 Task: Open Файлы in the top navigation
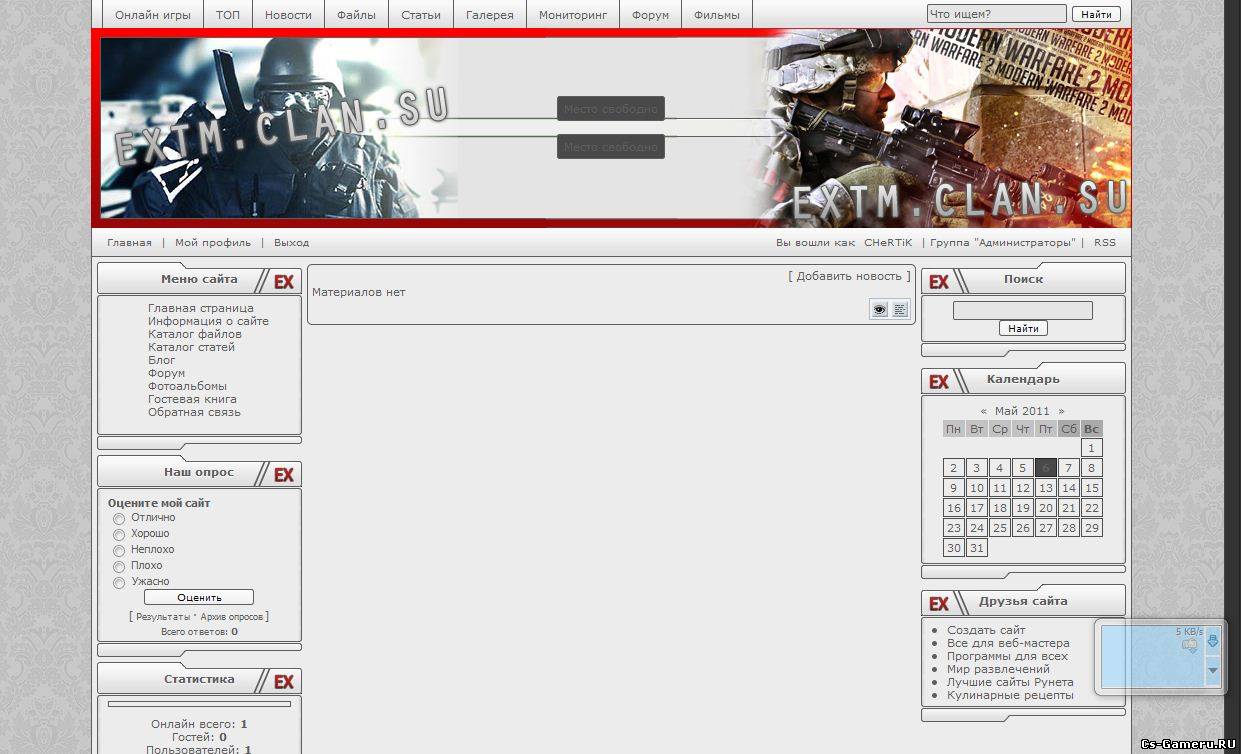(356, 15)
